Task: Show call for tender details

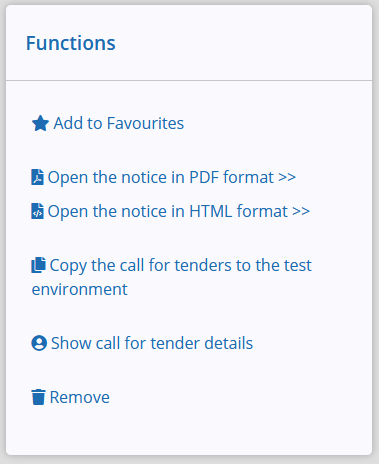Action: pyautogui.click(x=142, y=343)
